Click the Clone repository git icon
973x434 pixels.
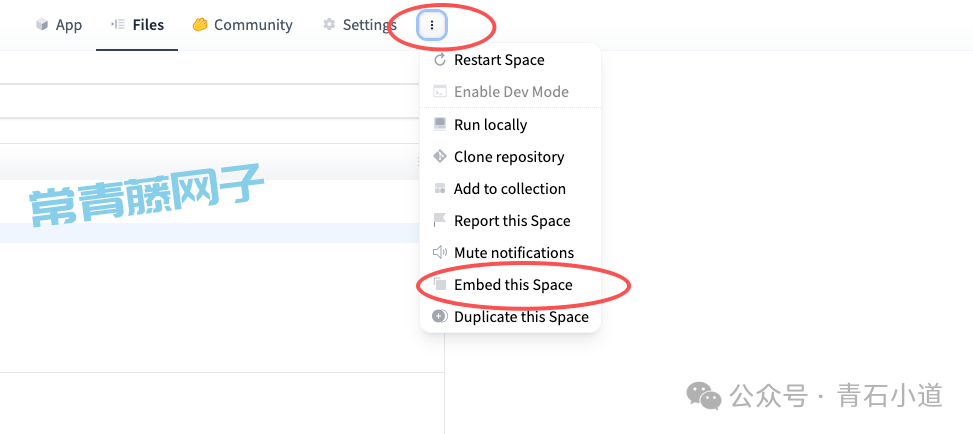tap(440, 157)
